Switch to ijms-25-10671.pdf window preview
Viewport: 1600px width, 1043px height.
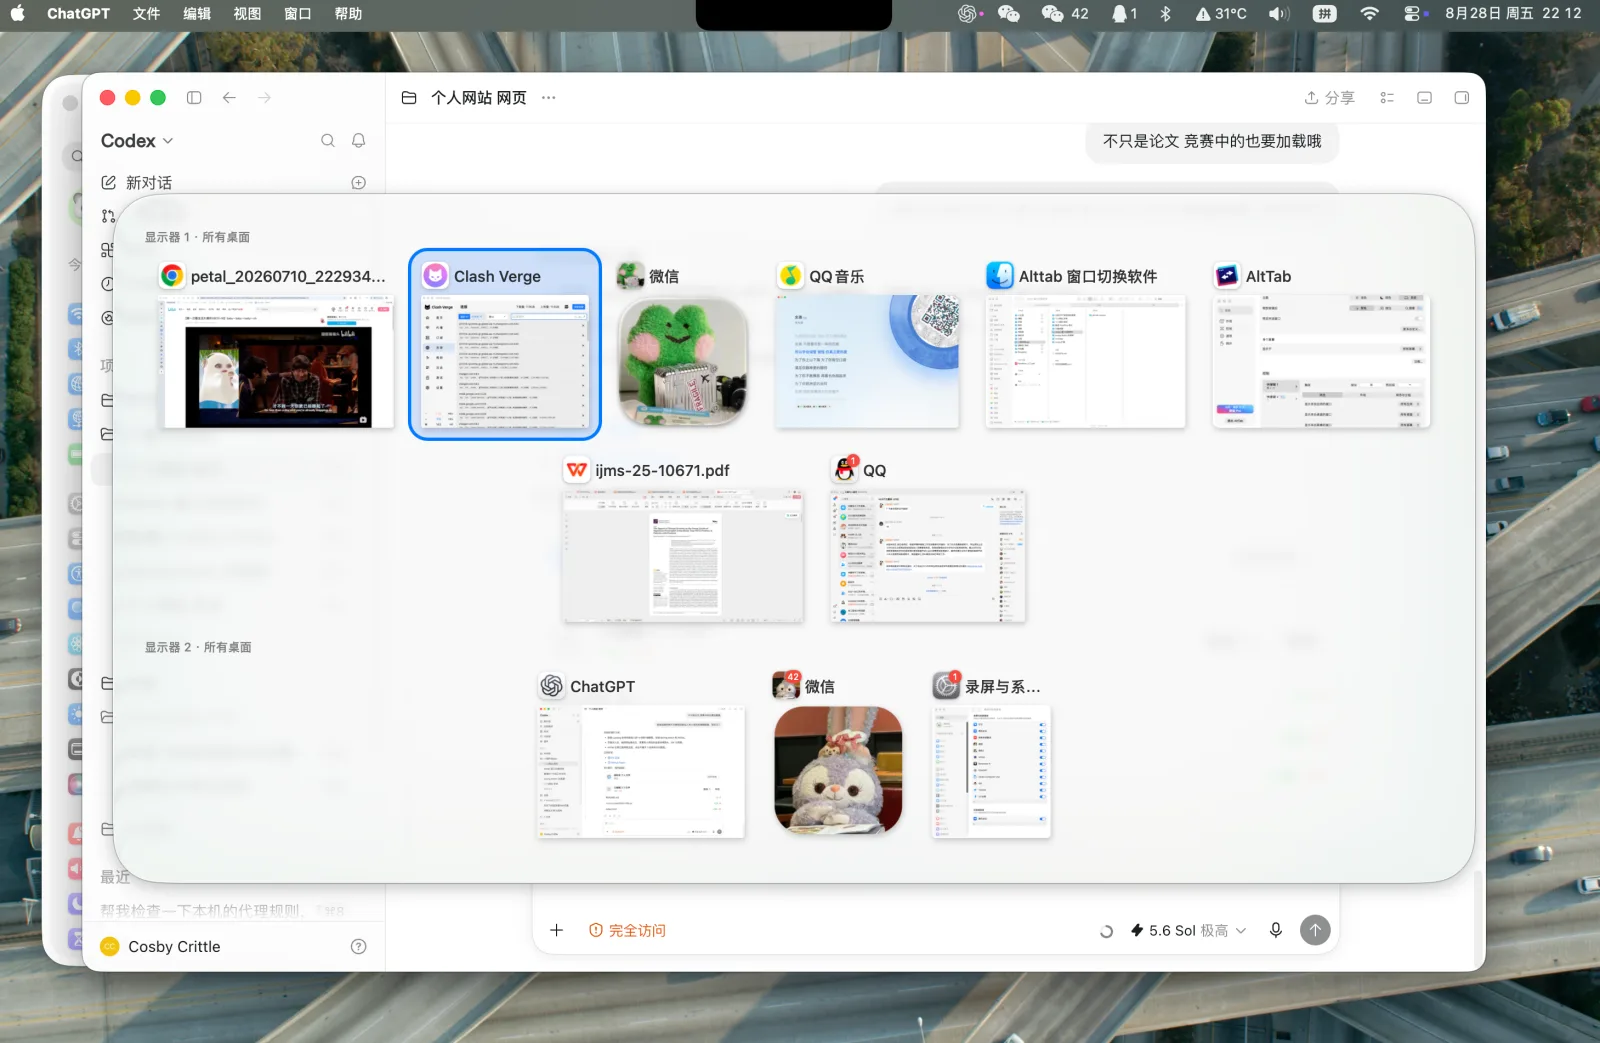(x=683, y=556)
